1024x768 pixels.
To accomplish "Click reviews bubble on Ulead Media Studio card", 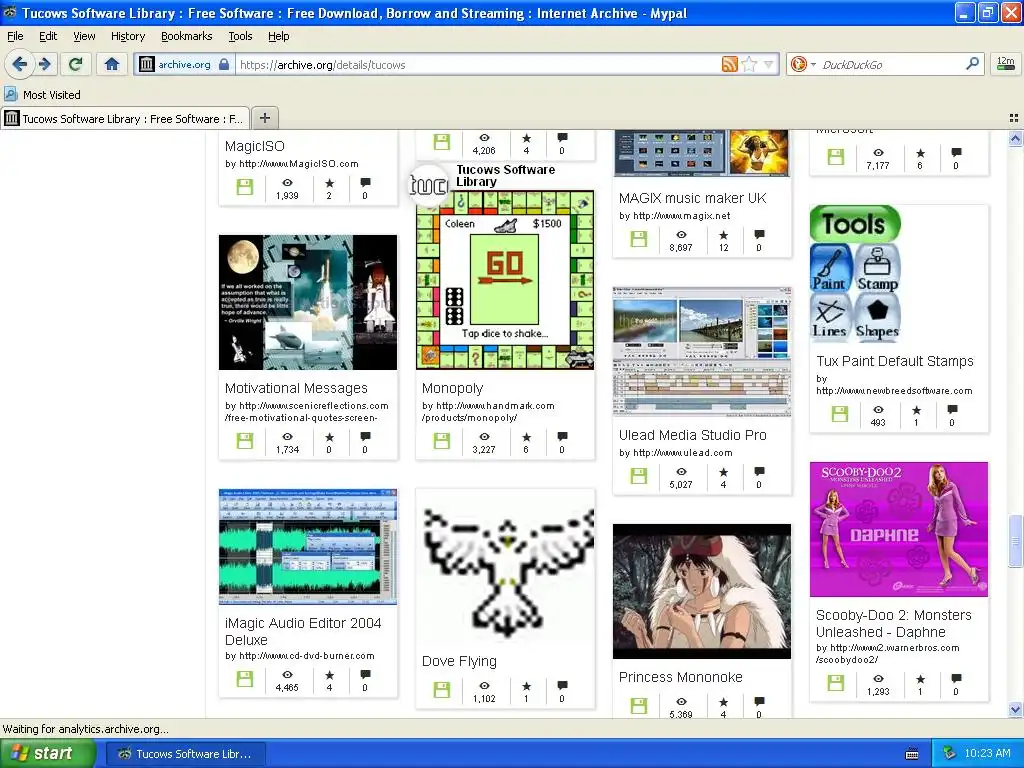I will [x=759, y=471].
